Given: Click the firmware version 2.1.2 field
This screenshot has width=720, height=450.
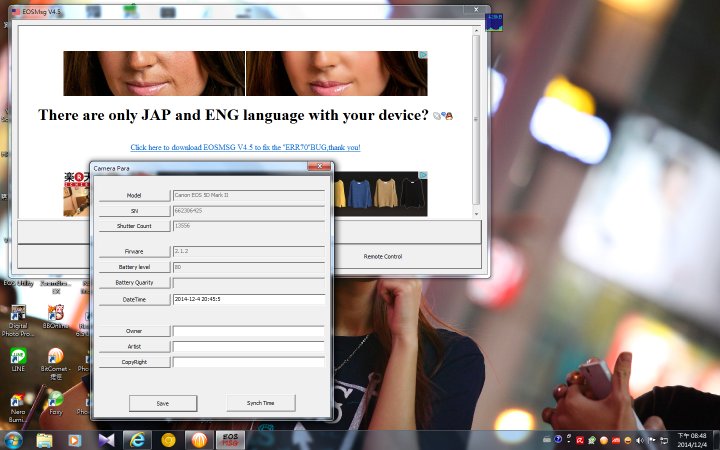Looking at the screenshot, I should pos(249,252).
